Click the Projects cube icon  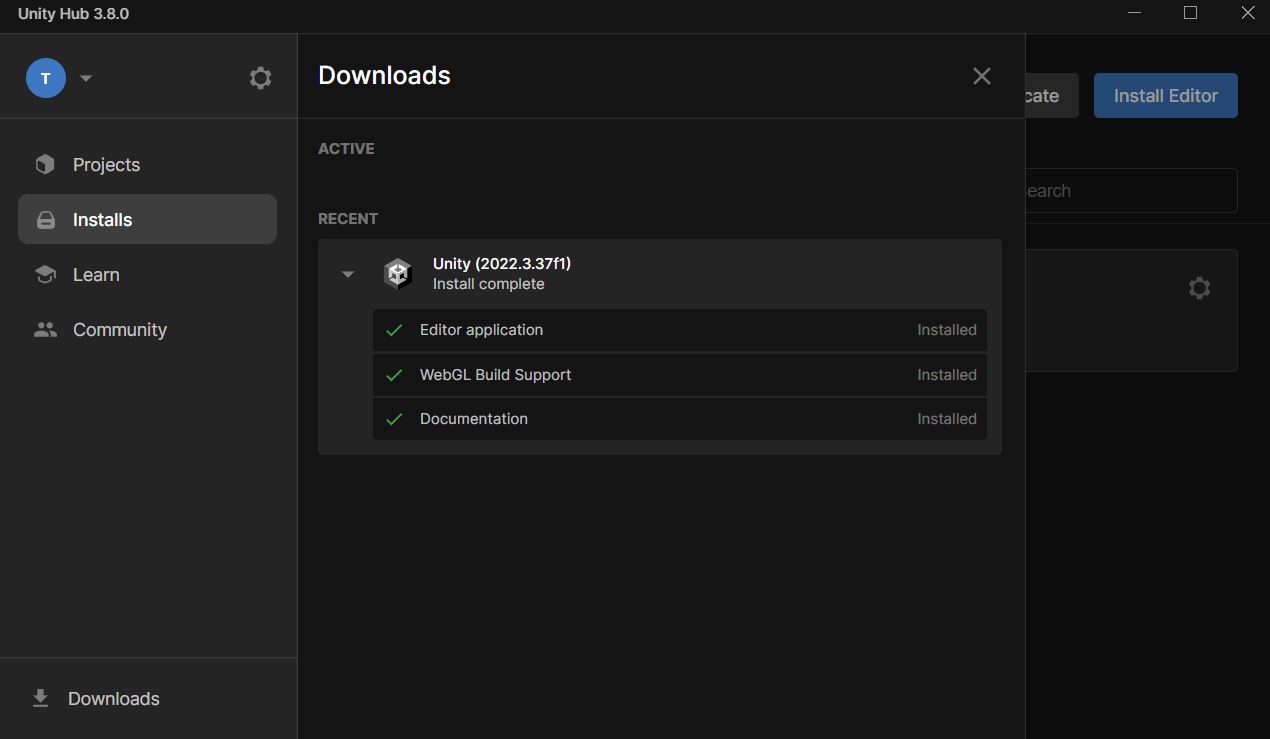(x=45, y=165)
